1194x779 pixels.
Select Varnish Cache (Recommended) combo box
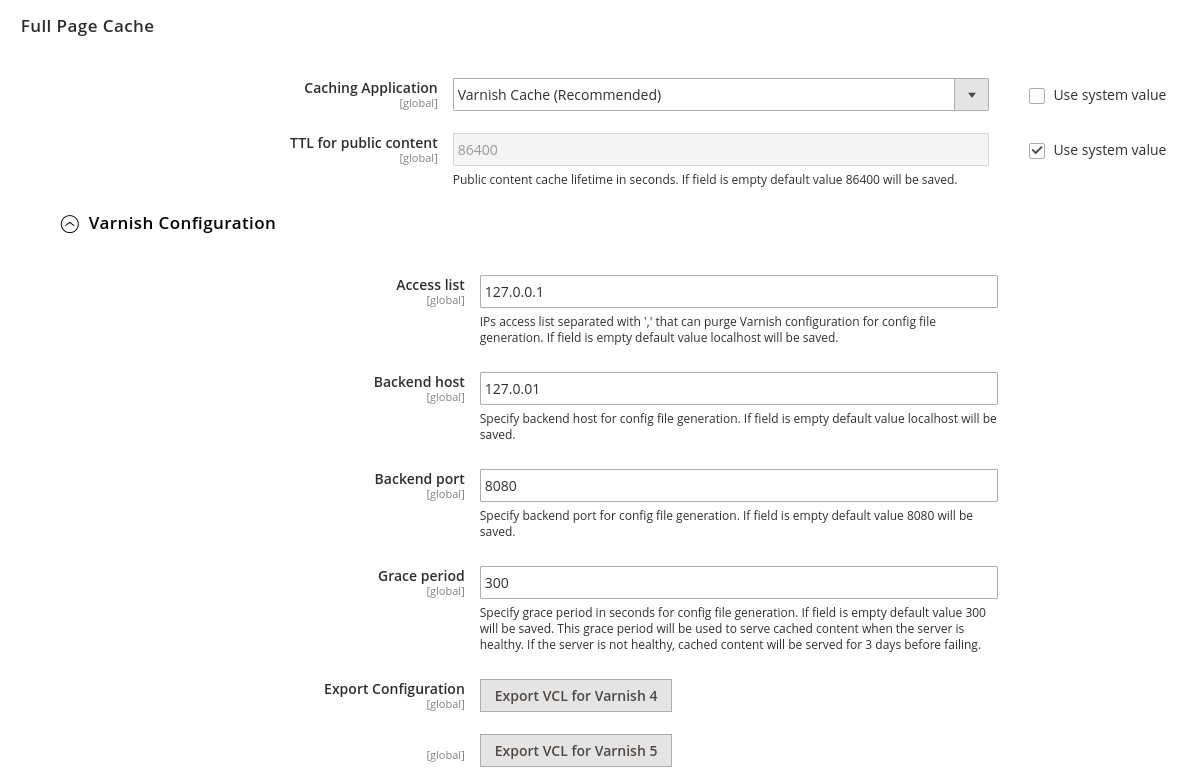tap(703, 94)
